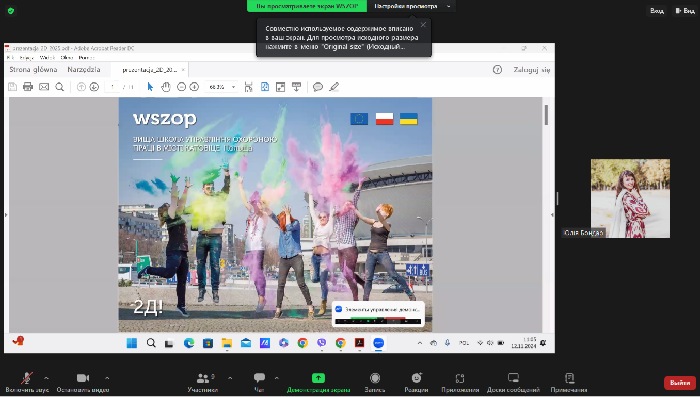Stop video with Остановить видео button
700x397 pixels.
[83, 383]
